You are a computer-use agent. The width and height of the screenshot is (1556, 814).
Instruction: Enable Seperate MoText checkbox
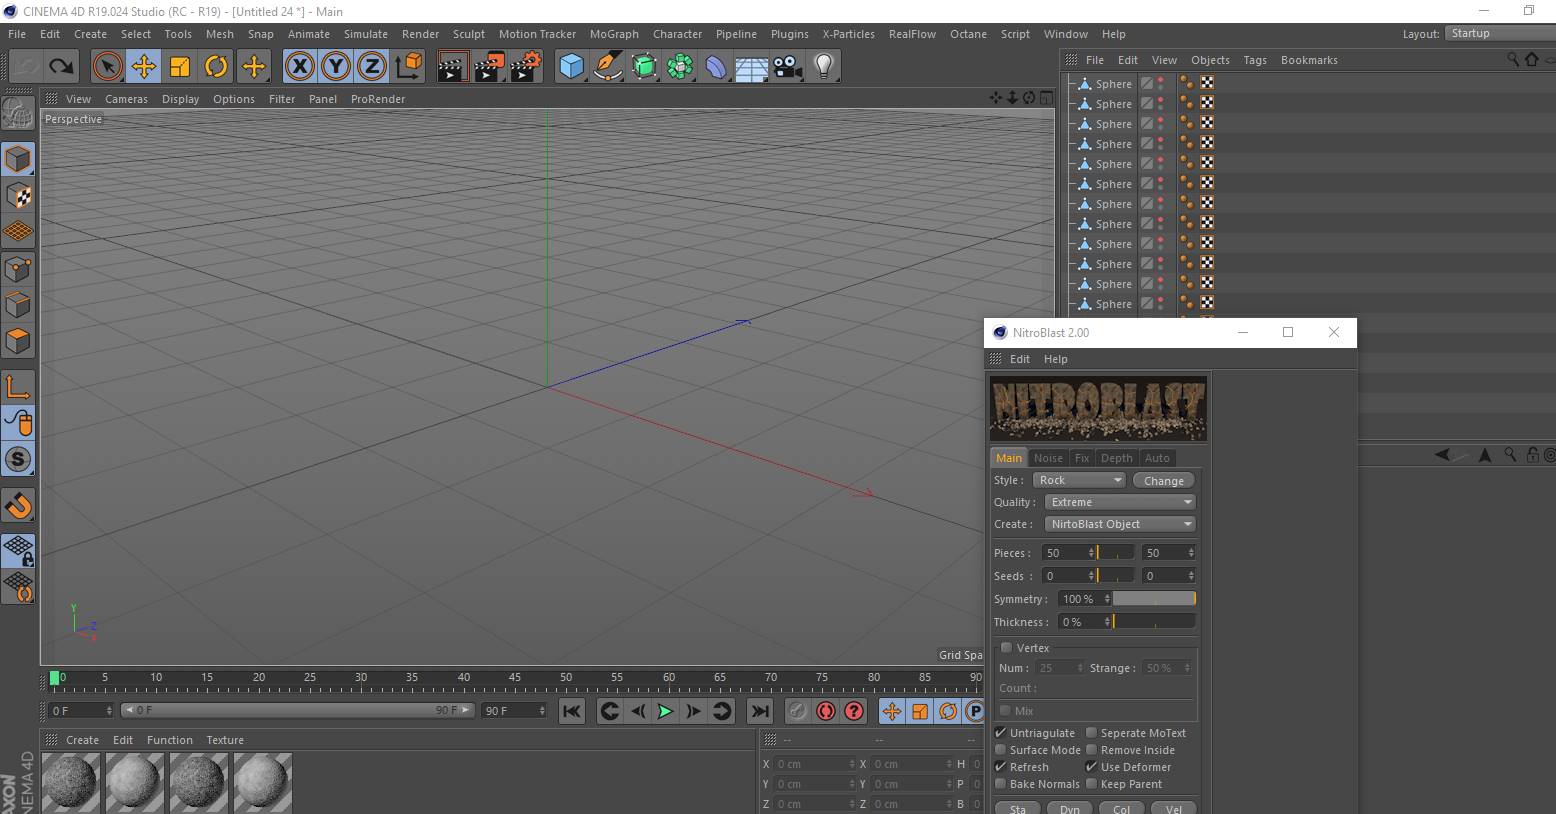pyautogui.click(x=1091, y=733)
